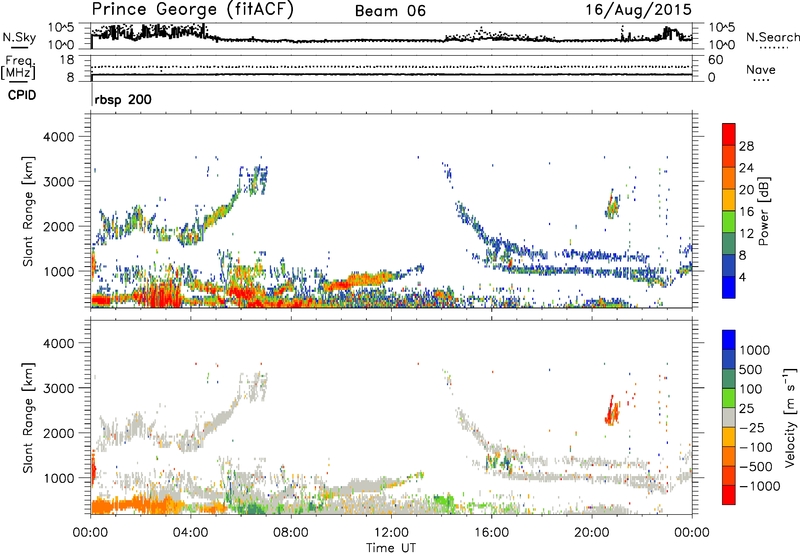800x554 pixels.
Task: Click the power panel 'Slant Range [km]' label
Action: tap(28, 211)
